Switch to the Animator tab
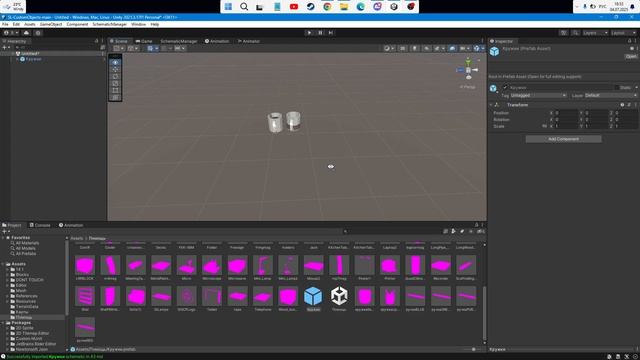The height and width of the screenshot is (360, 640). (x=249, y=41)
